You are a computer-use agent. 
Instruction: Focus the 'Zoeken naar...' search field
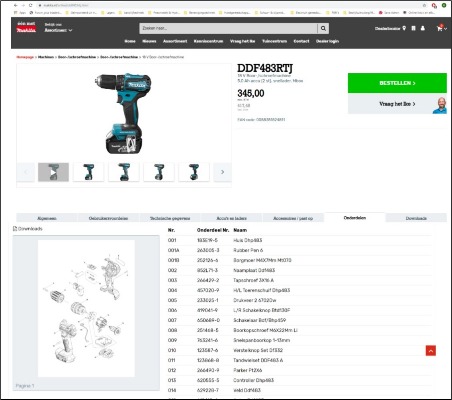(x=228, y=28)
